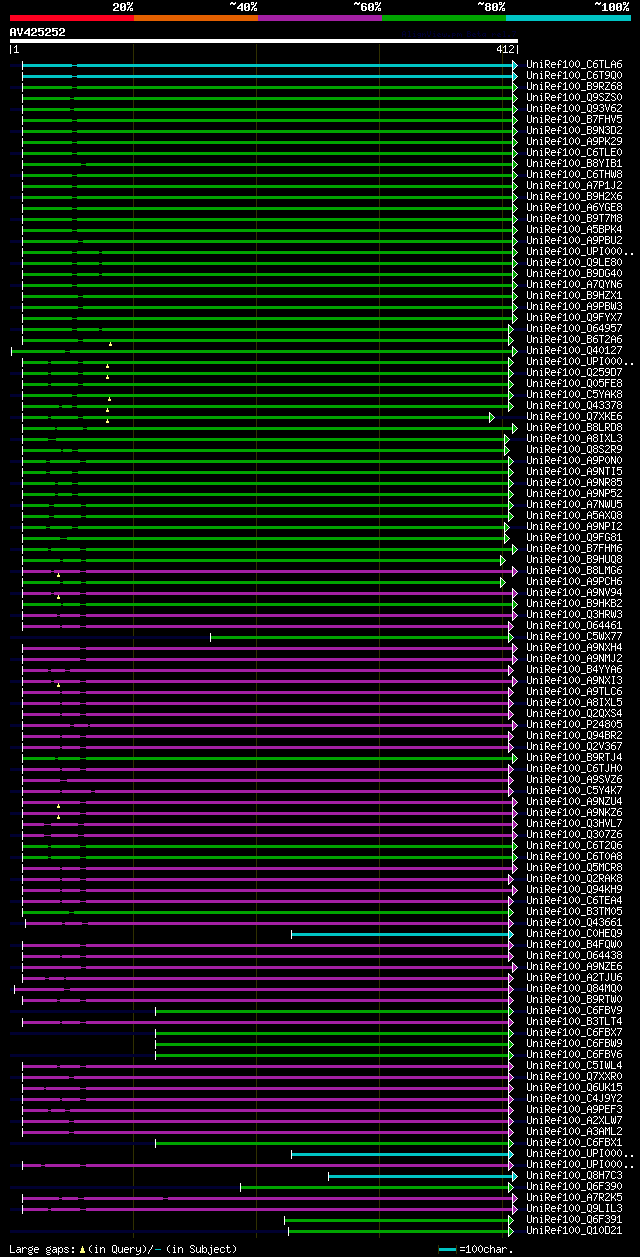Click the green ~80% identity legend segment
This screenshot has width=640, height=1257.
point(444,17)
